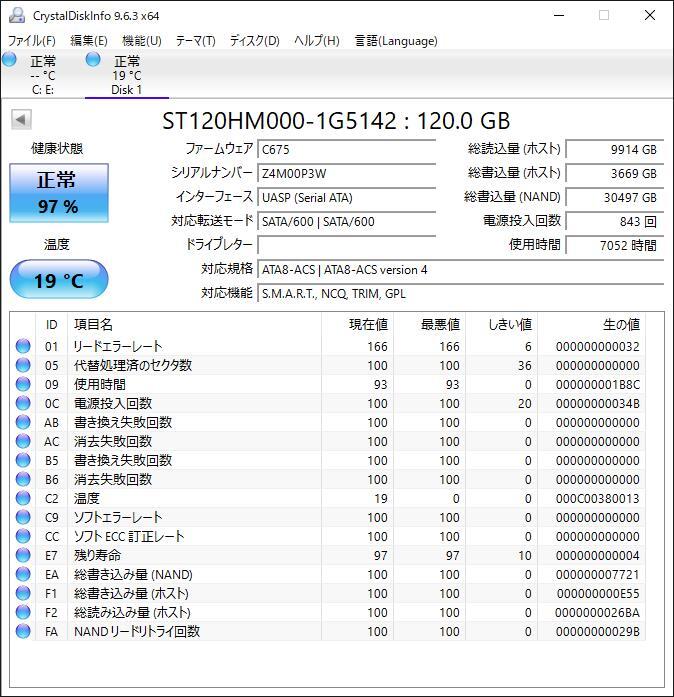The image size is (674, 697).
Task: Click disk title ST120HM000-1G5142 : 120.0 GB
Action: pyautogui.click(x=336, y=121)
